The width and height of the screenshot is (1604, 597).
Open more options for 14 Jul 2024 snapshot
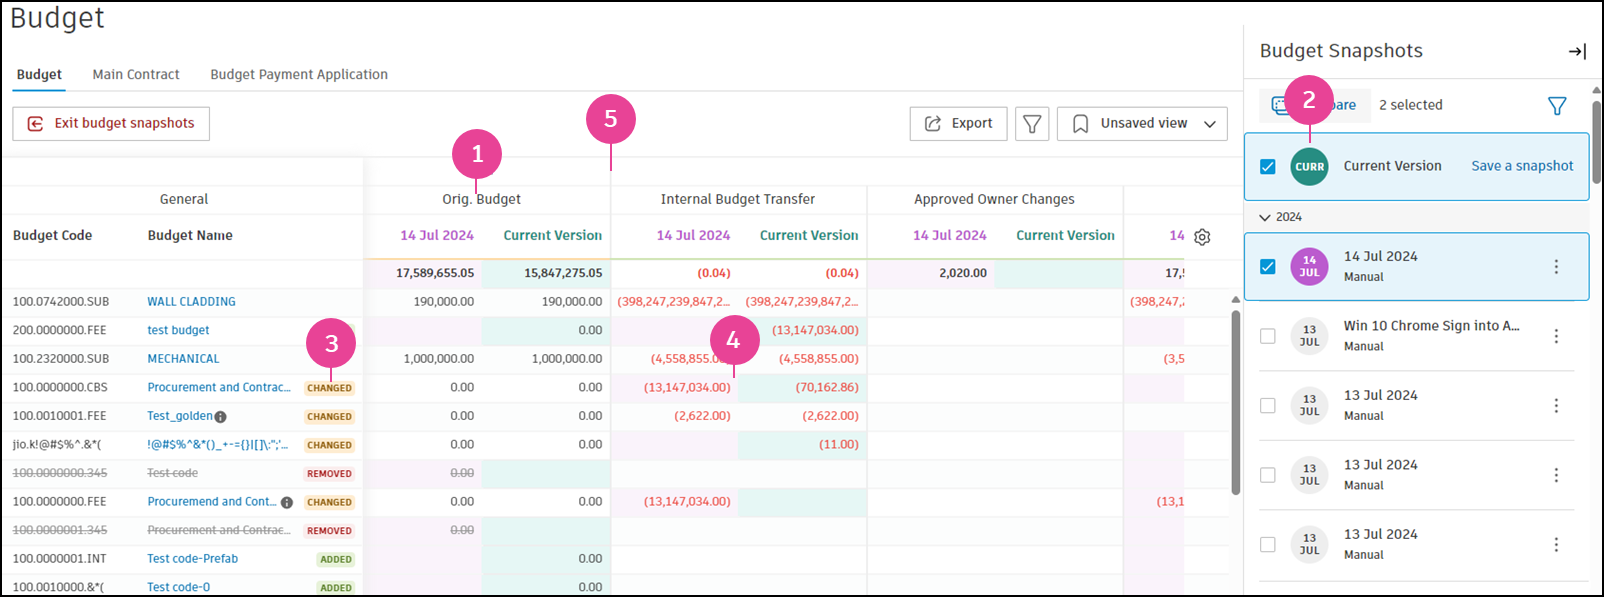(x=1556, y=267)
